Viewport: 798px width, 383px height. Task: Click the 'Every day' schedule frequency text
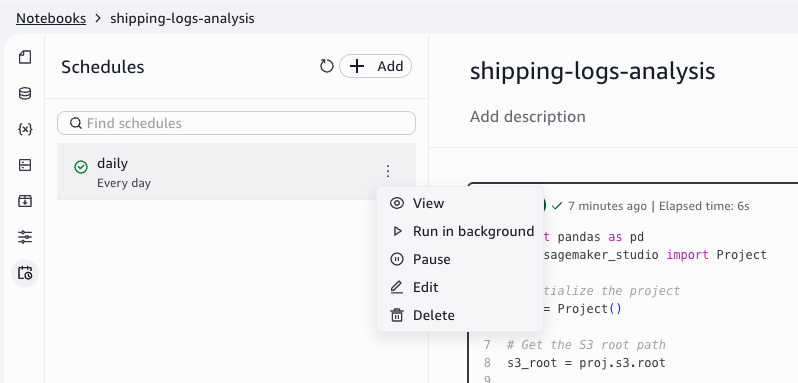(124, 183)
